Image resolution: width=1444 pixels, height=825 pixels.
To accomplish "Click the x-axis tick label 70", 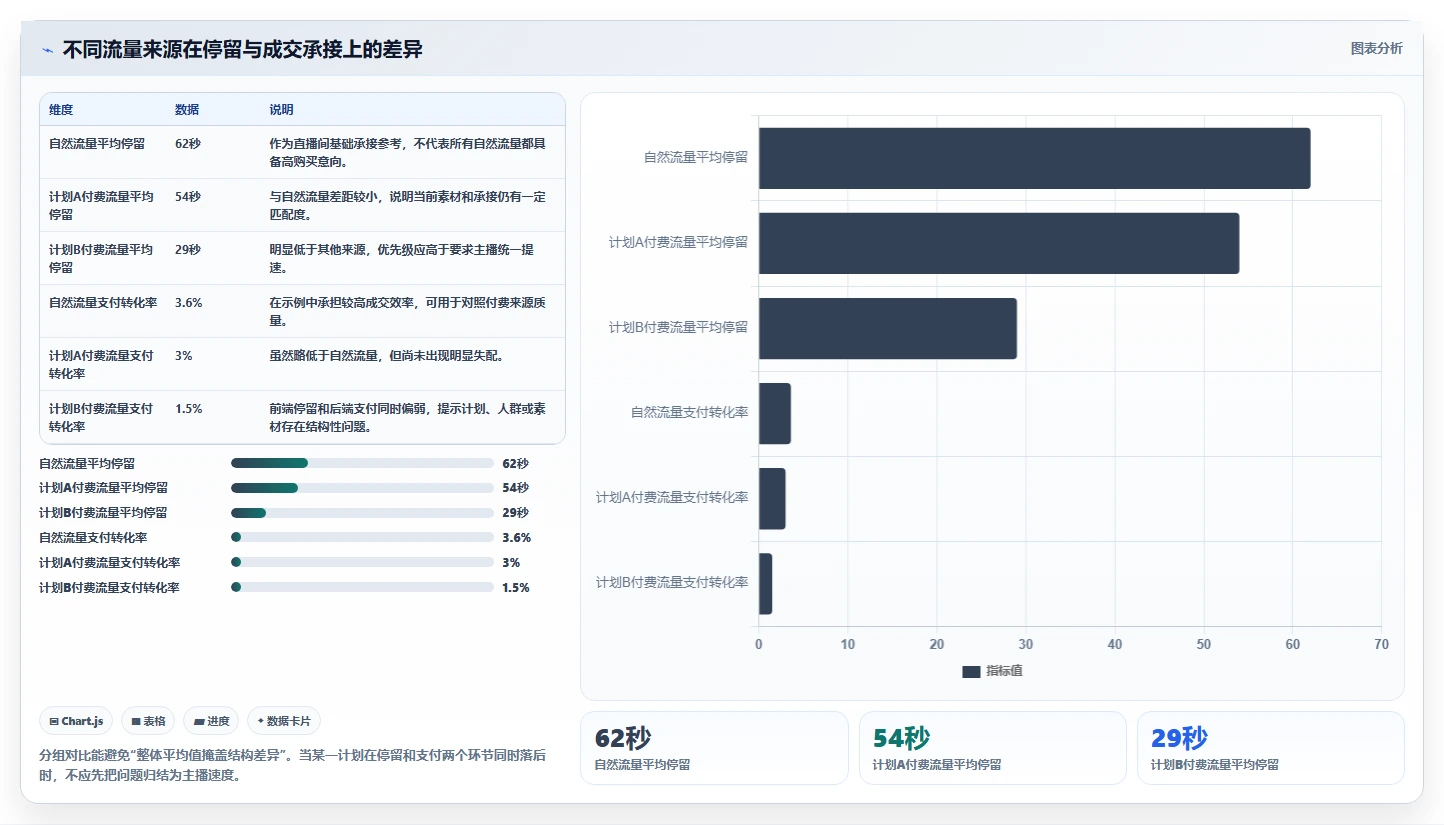I will [x=1381, y=645].
